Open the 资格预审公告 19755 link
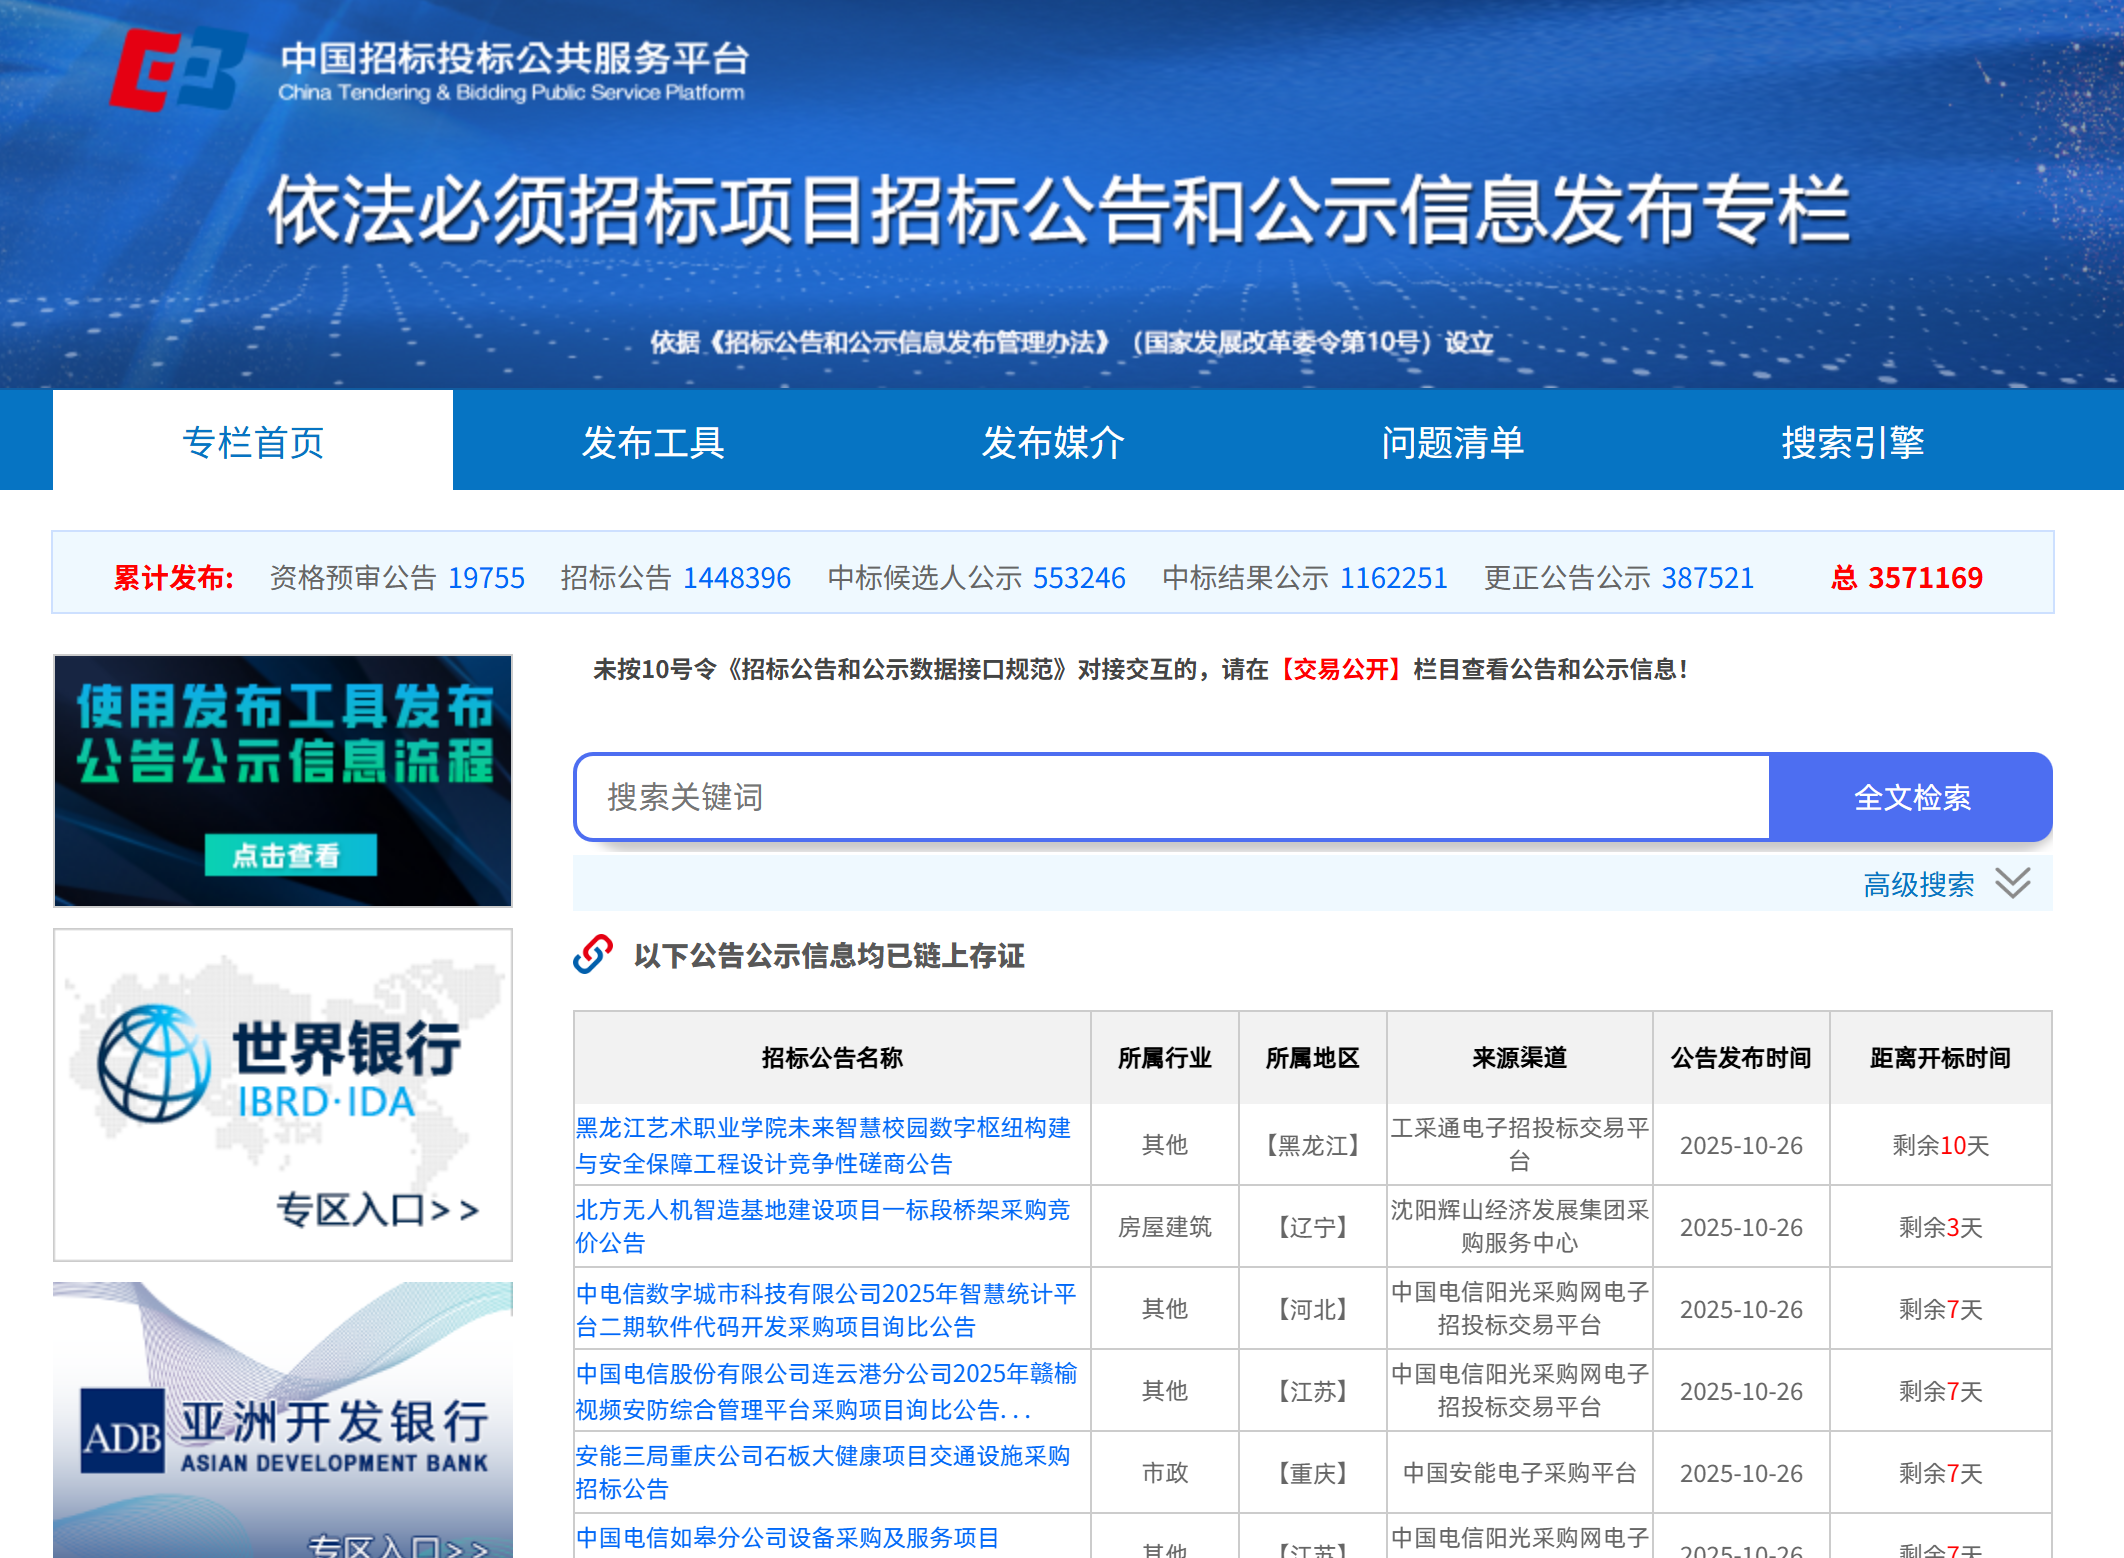The height and width of the screenshot is (1558, 2124). [396, 577]
